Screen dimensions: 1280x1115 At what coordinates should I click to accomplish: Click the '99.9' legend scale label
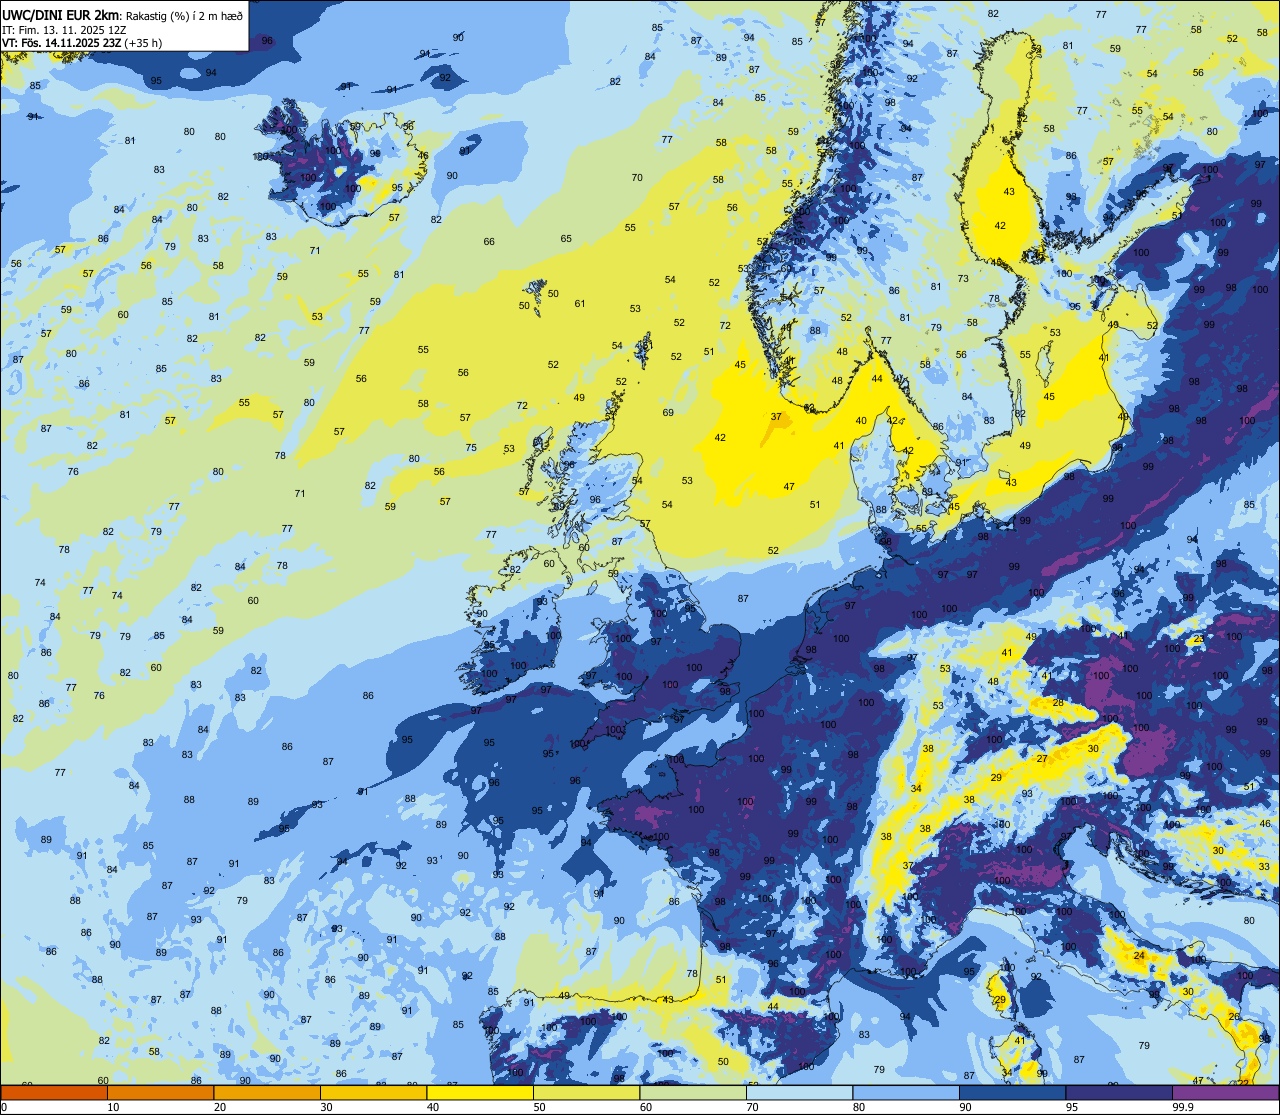pyautogui.click(x=1183, y=1107)
